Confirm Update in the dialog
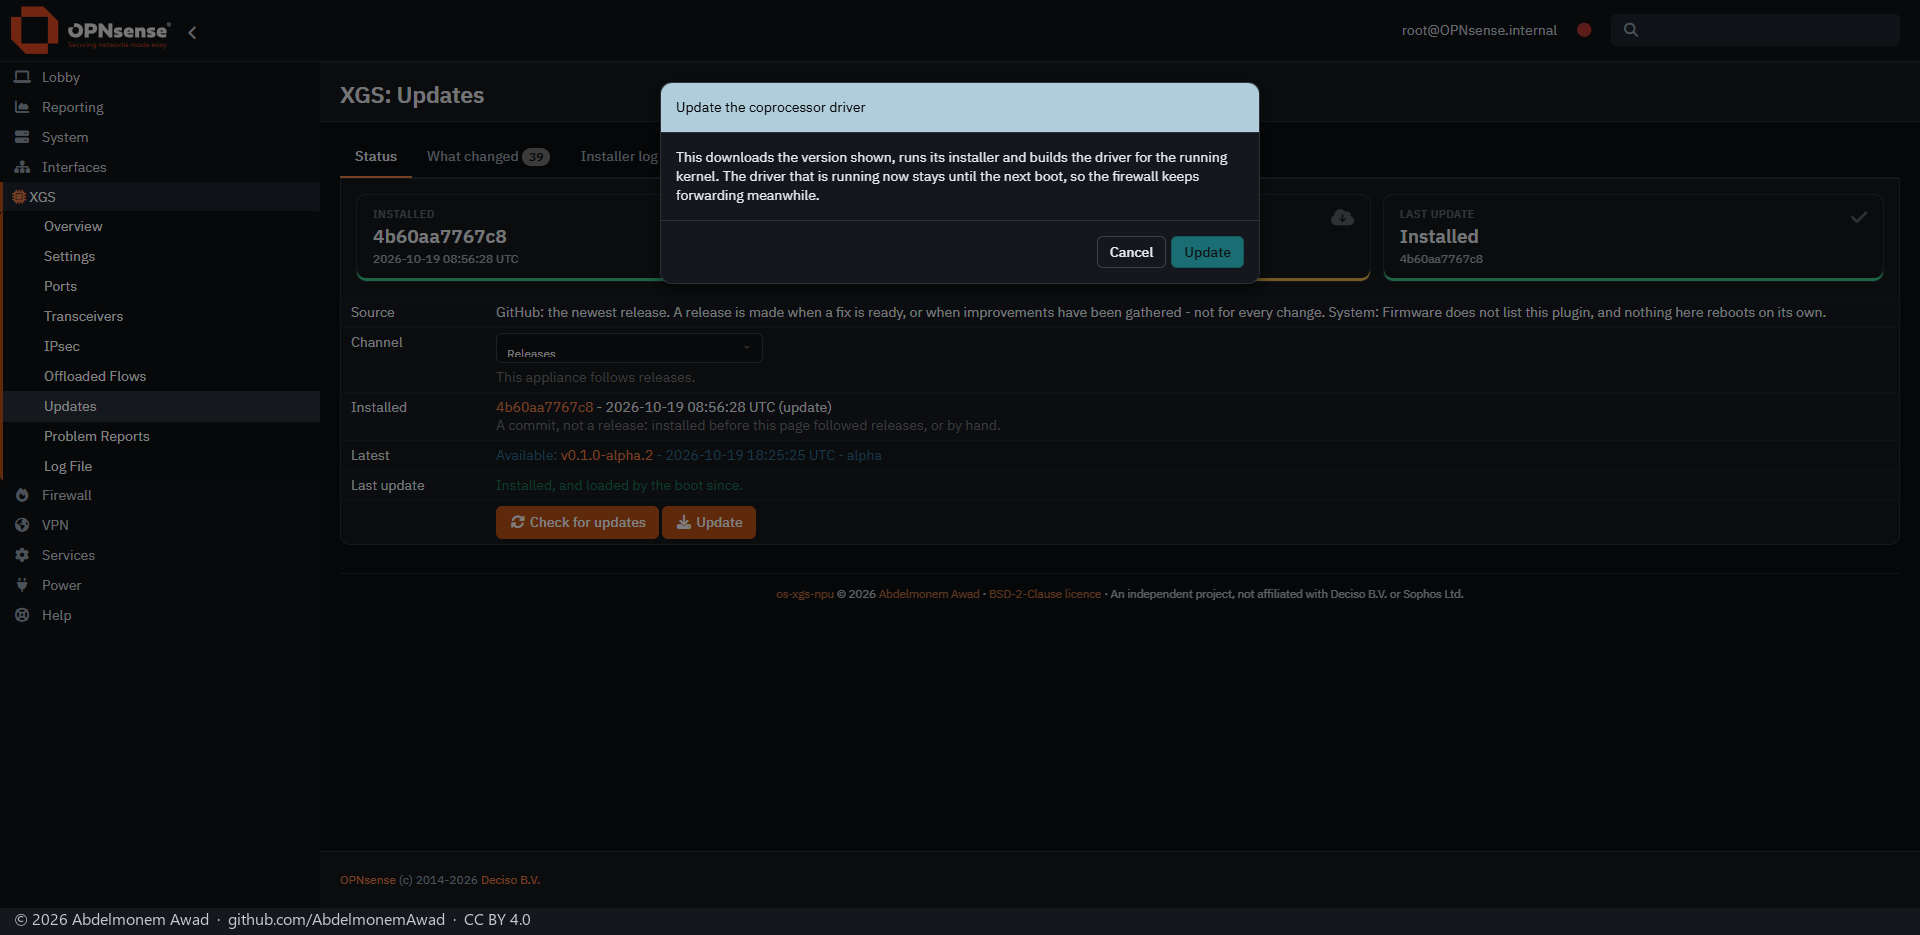The image size is (1920, 935). pos(1207,252)
